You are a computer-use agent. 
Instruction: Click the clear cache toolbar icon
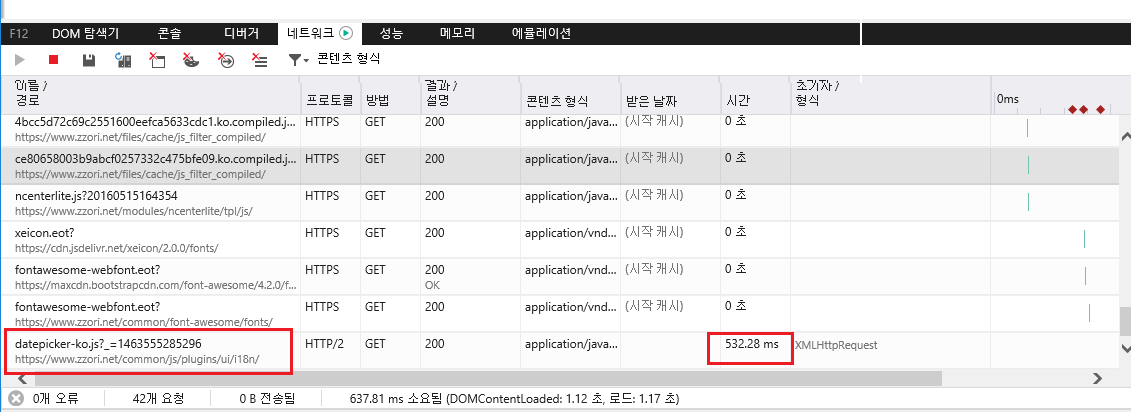(x=157, y=60)
